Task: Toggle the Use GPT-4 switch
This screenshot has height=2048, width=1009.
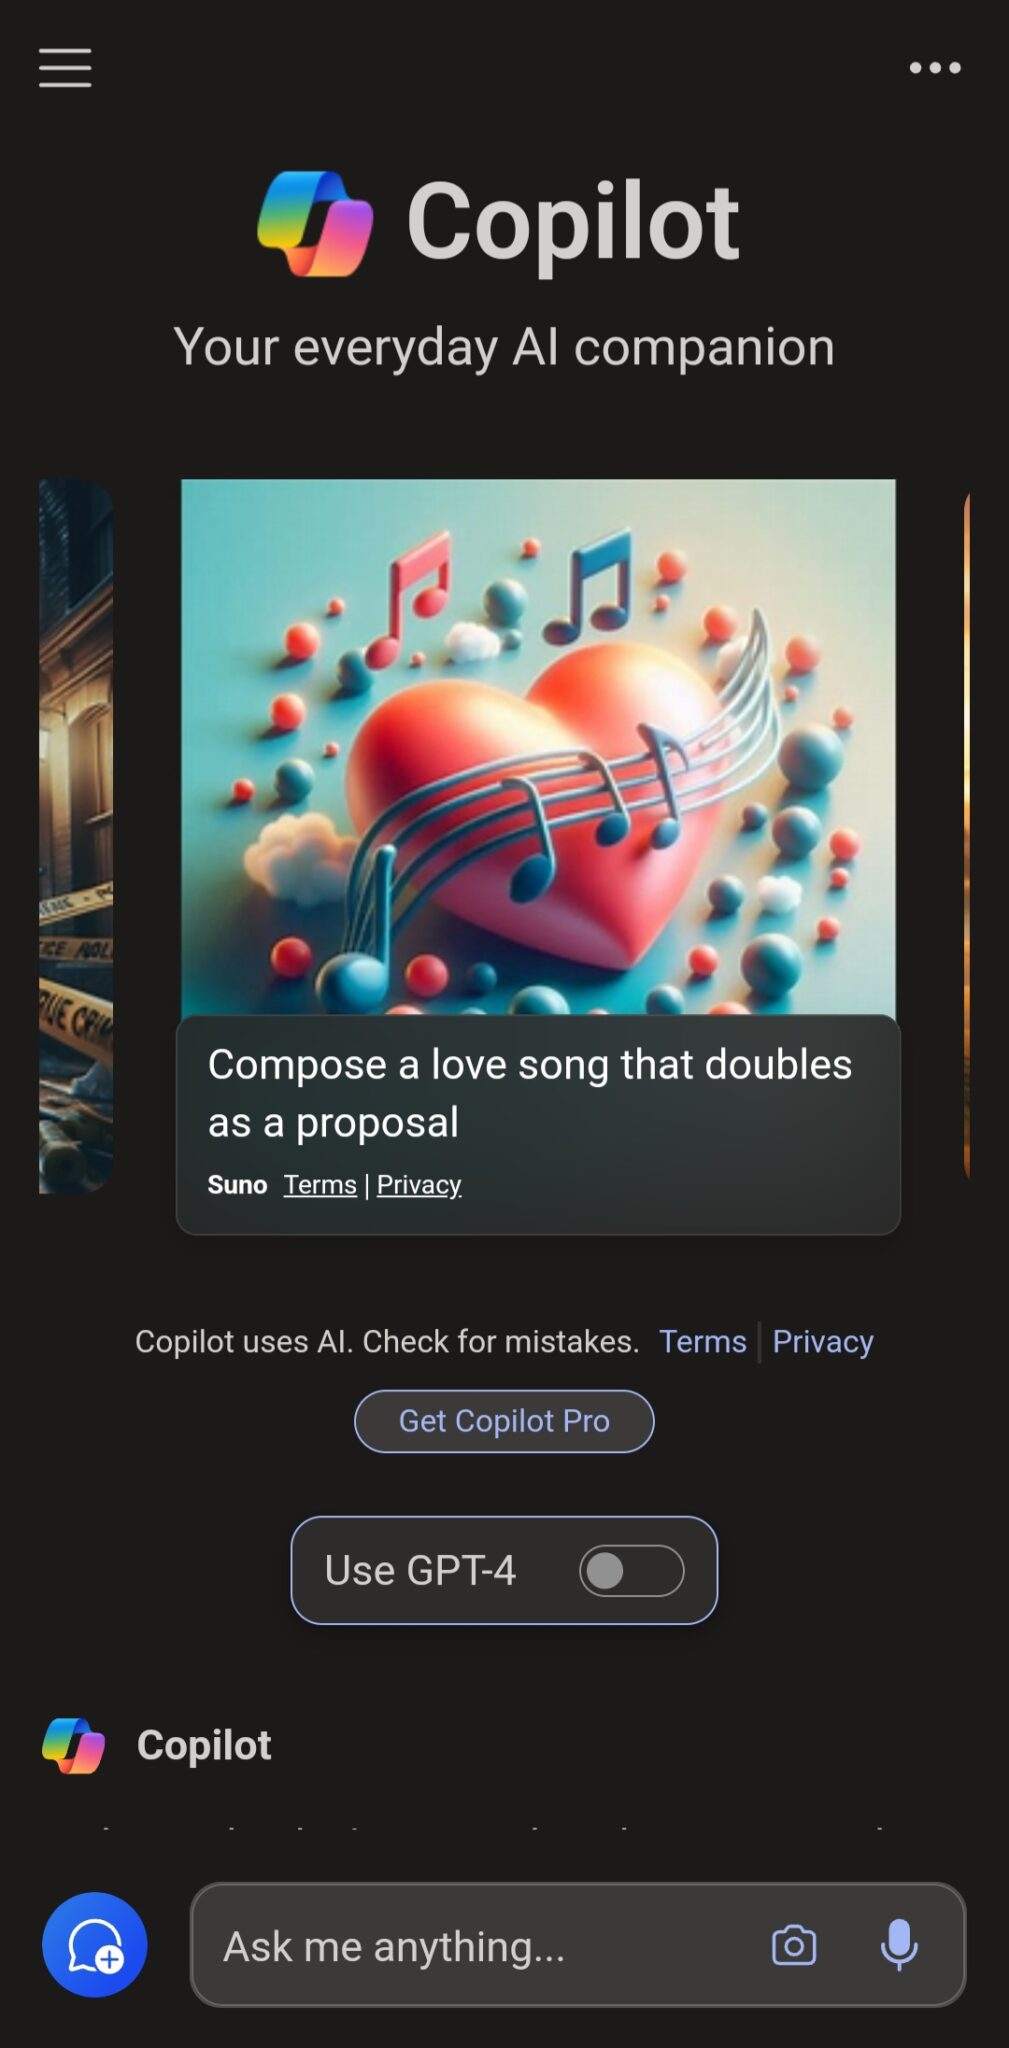Action: coord(631,1570)
